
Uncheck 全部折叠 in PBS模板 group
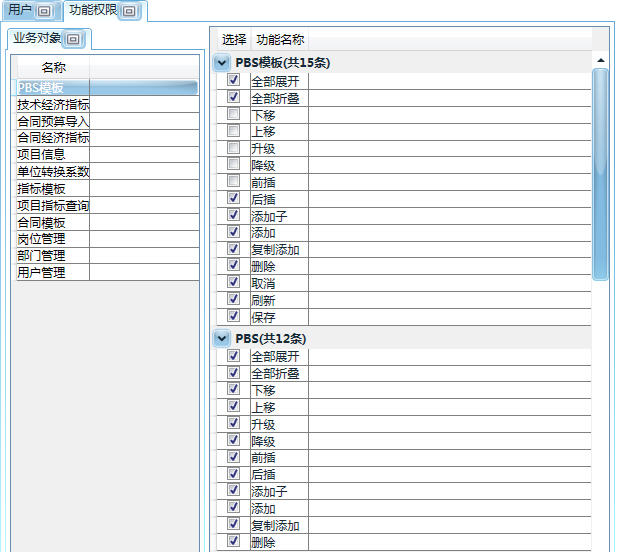coord(233,96)
